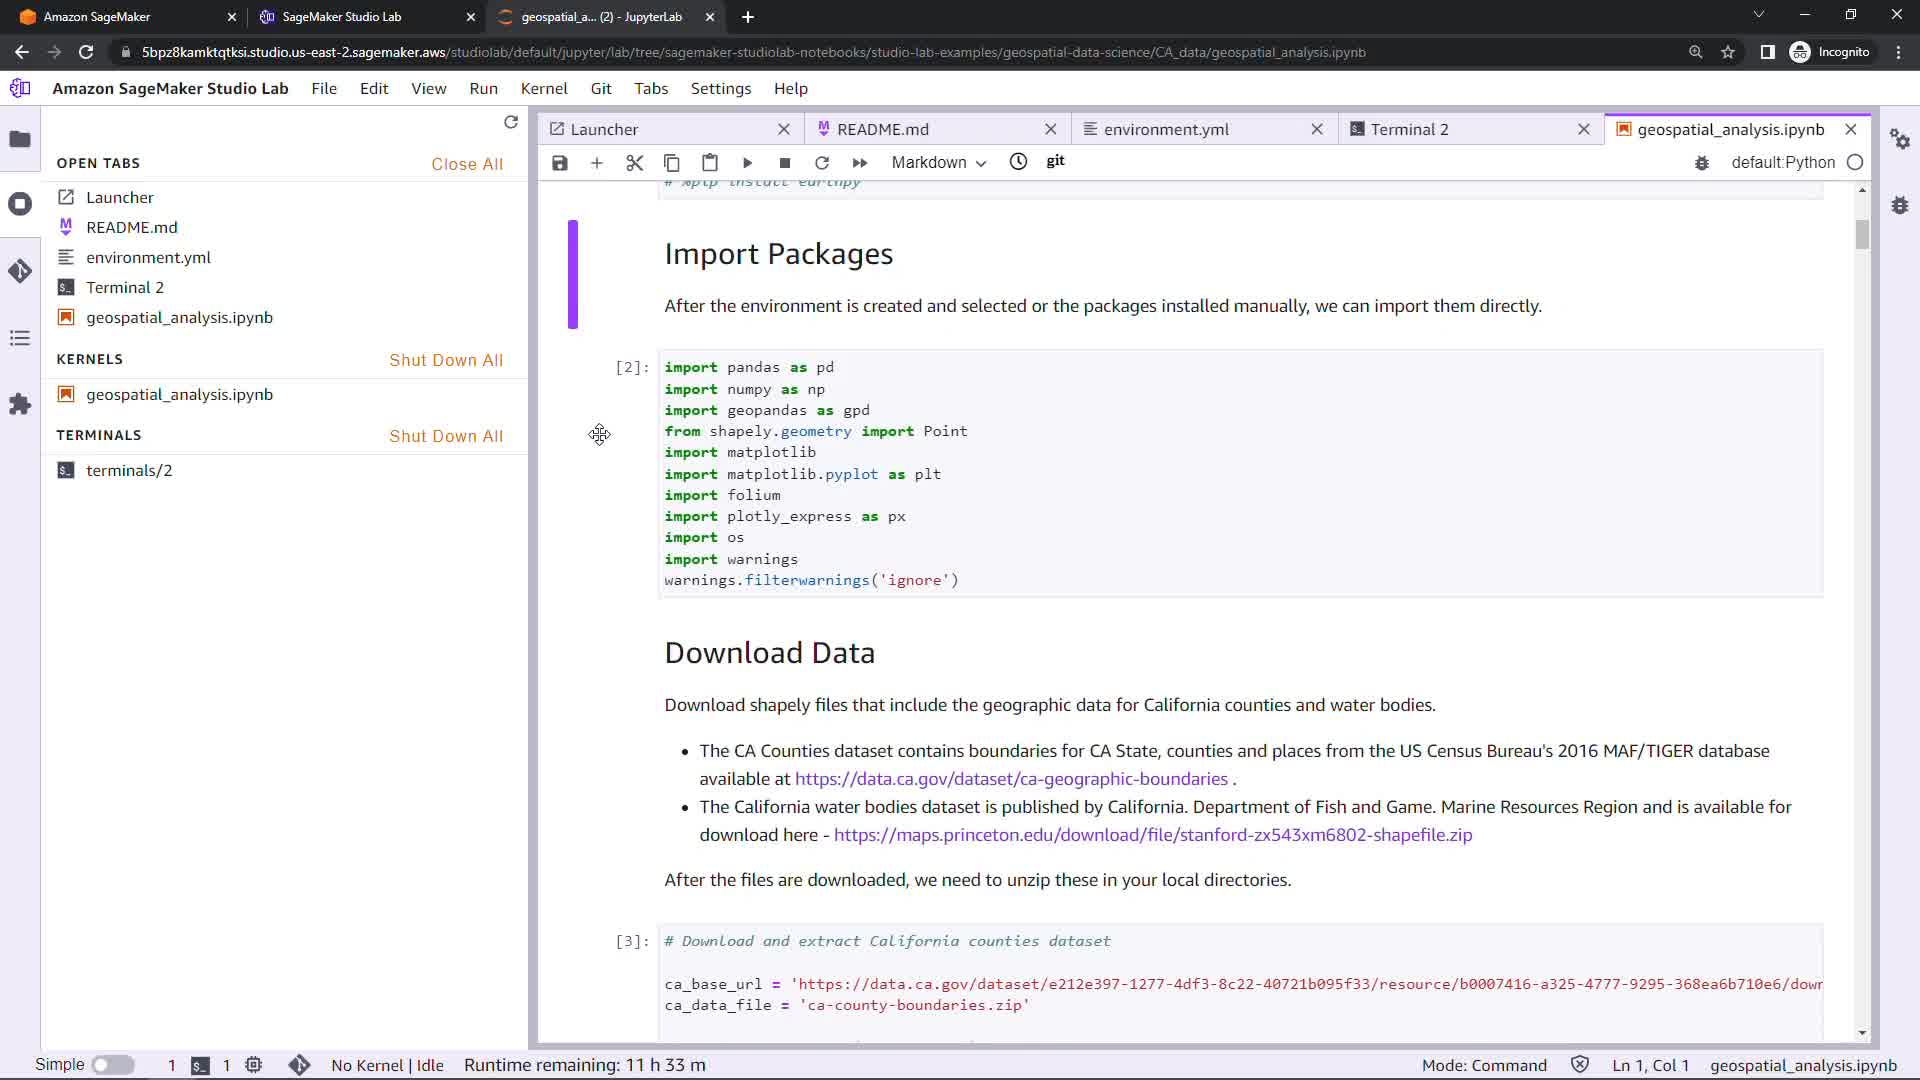Open the Table of Contents sidebar icon
1920x1080 pixels.
pos(20,338)
